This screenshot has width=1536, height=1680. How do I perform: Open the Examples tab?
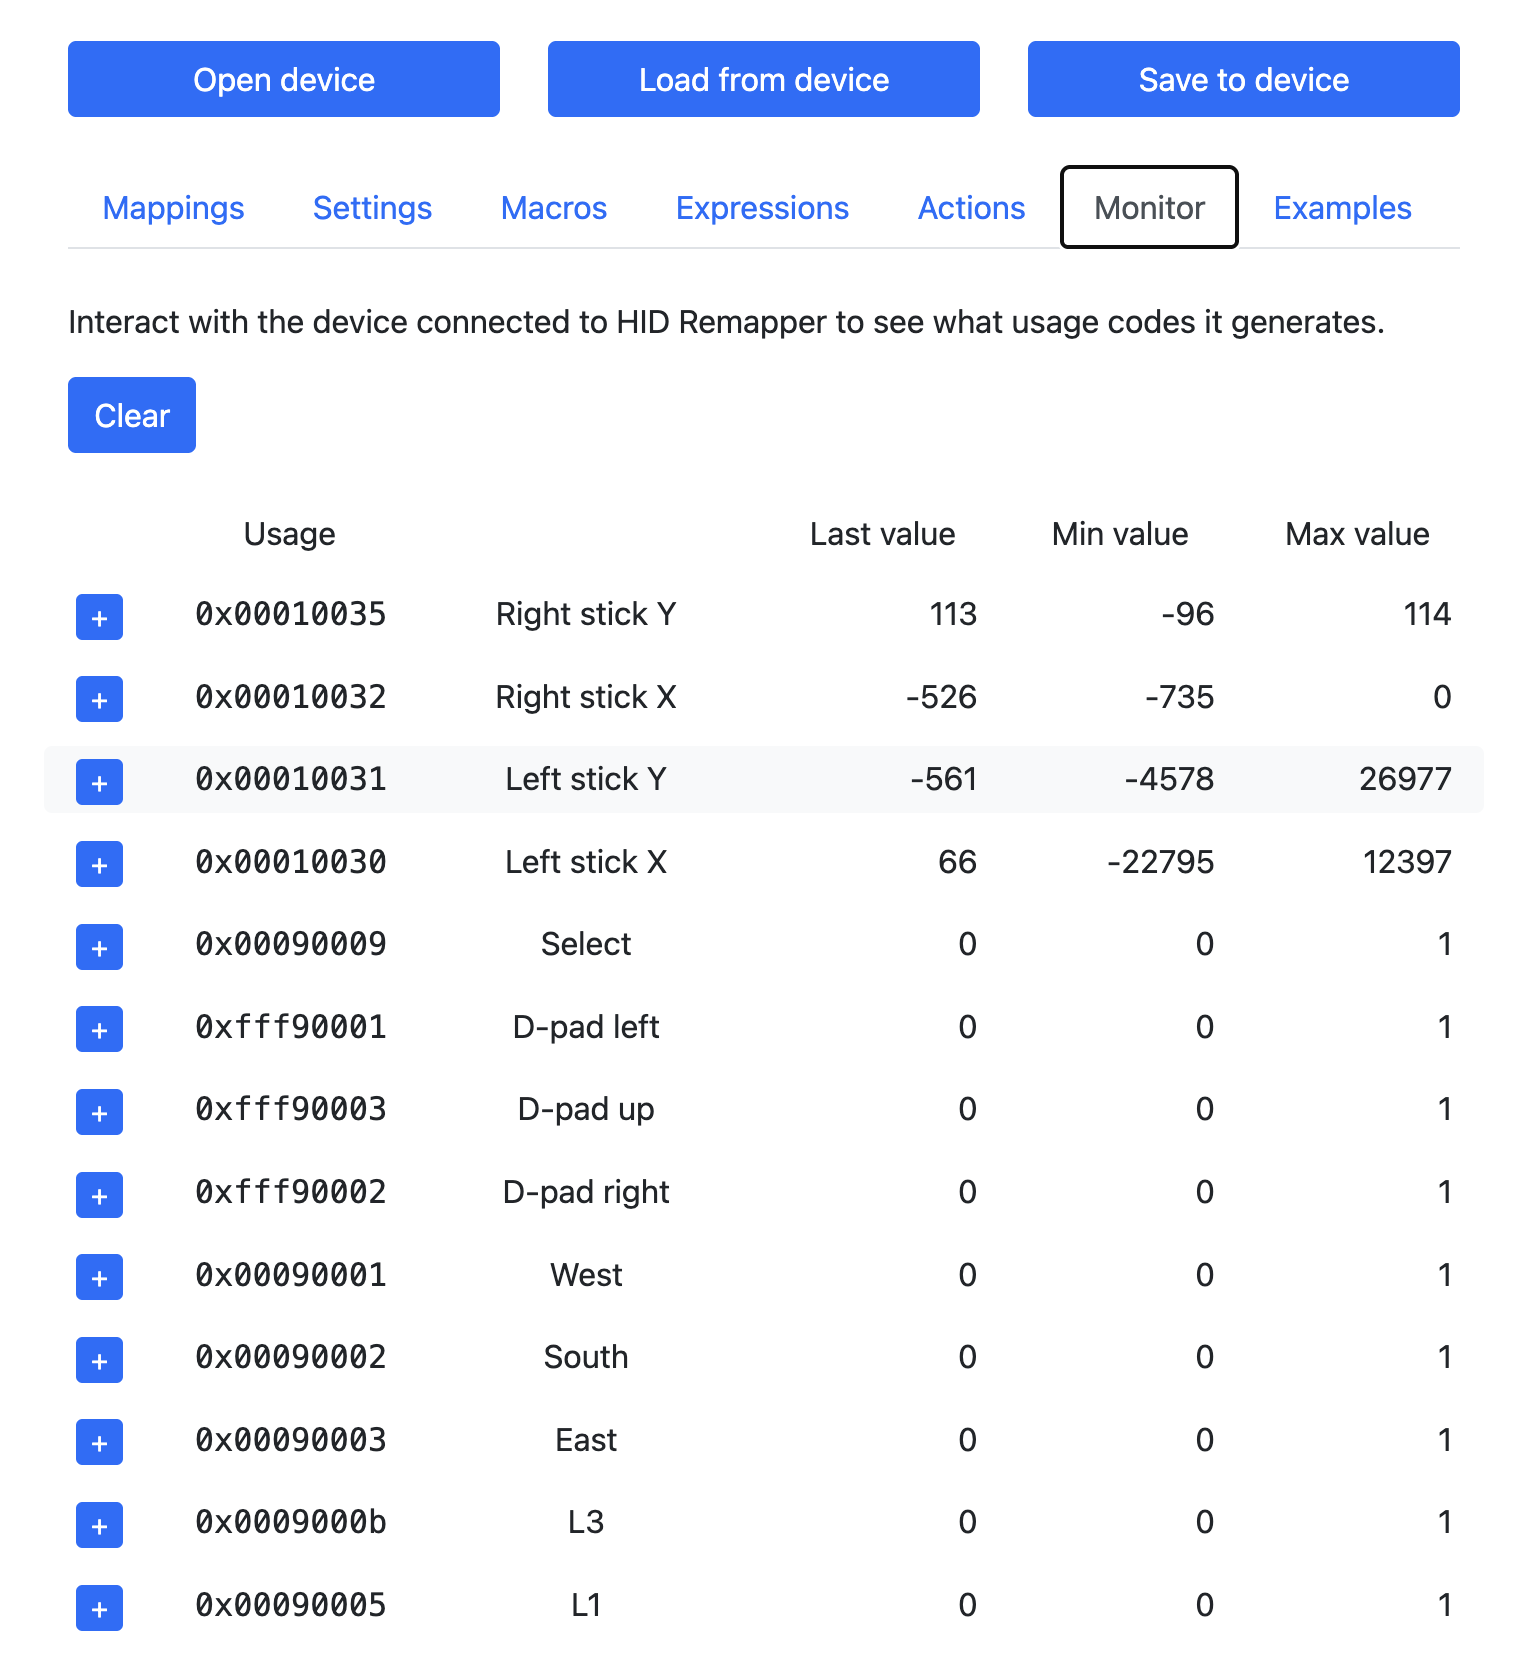(x=1342, y=208)
